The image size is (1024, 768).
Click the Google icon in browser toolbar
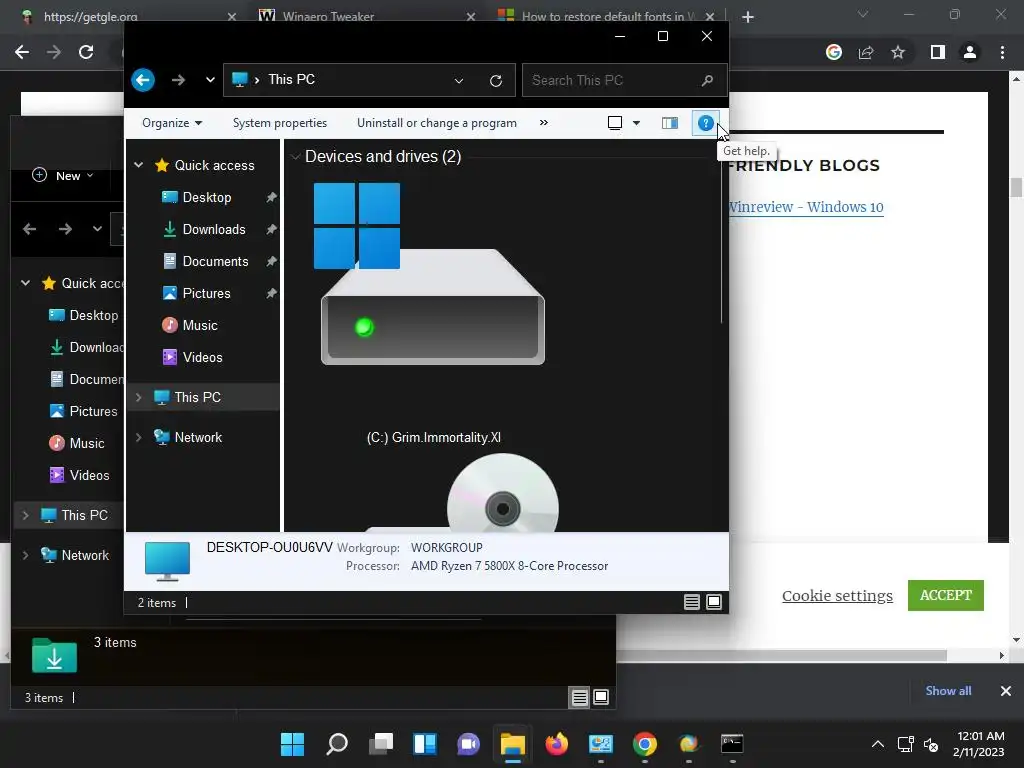pos(834,52)
